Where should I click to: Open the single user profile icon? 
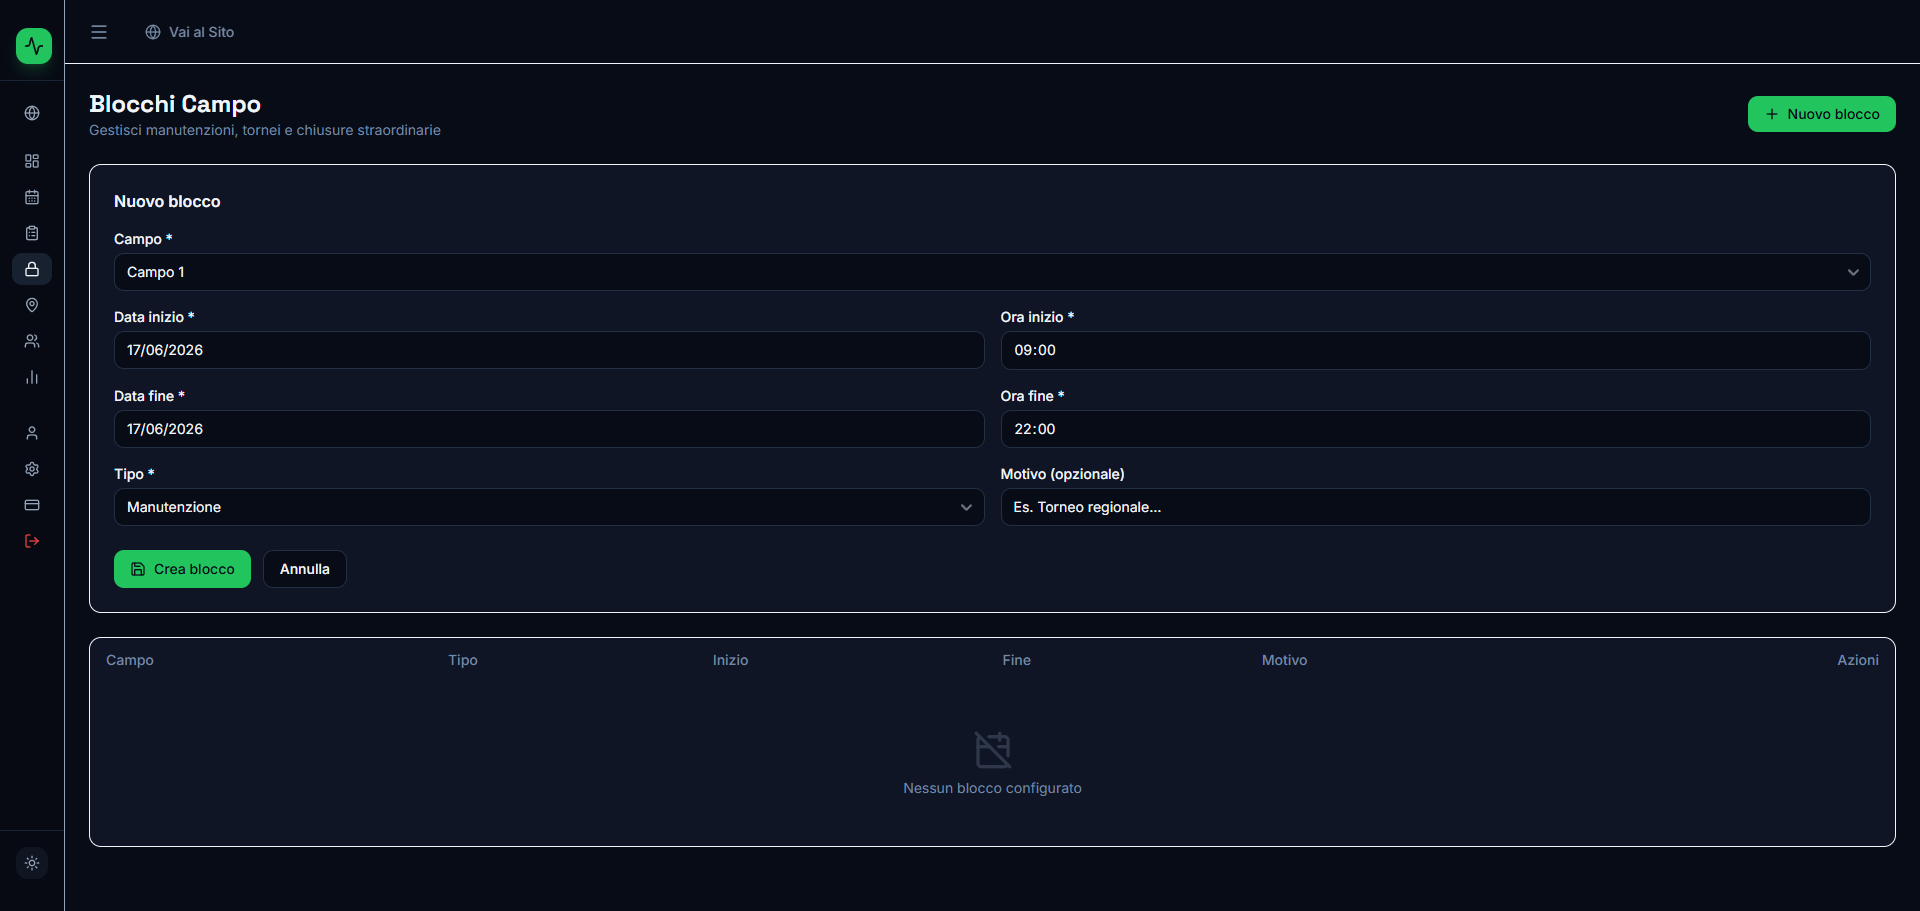click(x=32, y=433)
